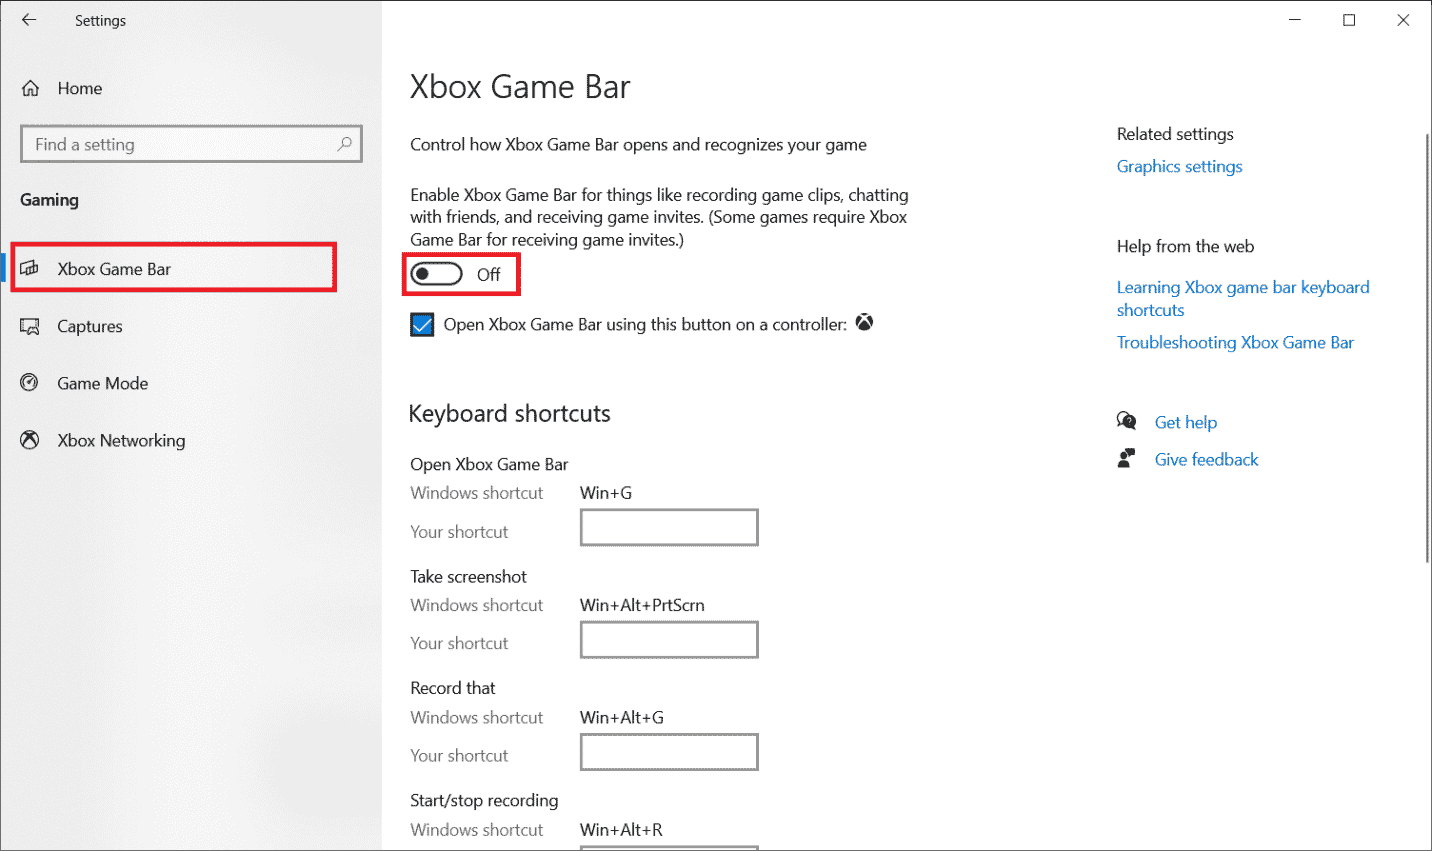Click the Home house icon
This screenshot has height=851, width=1432.
click(31, 89)
